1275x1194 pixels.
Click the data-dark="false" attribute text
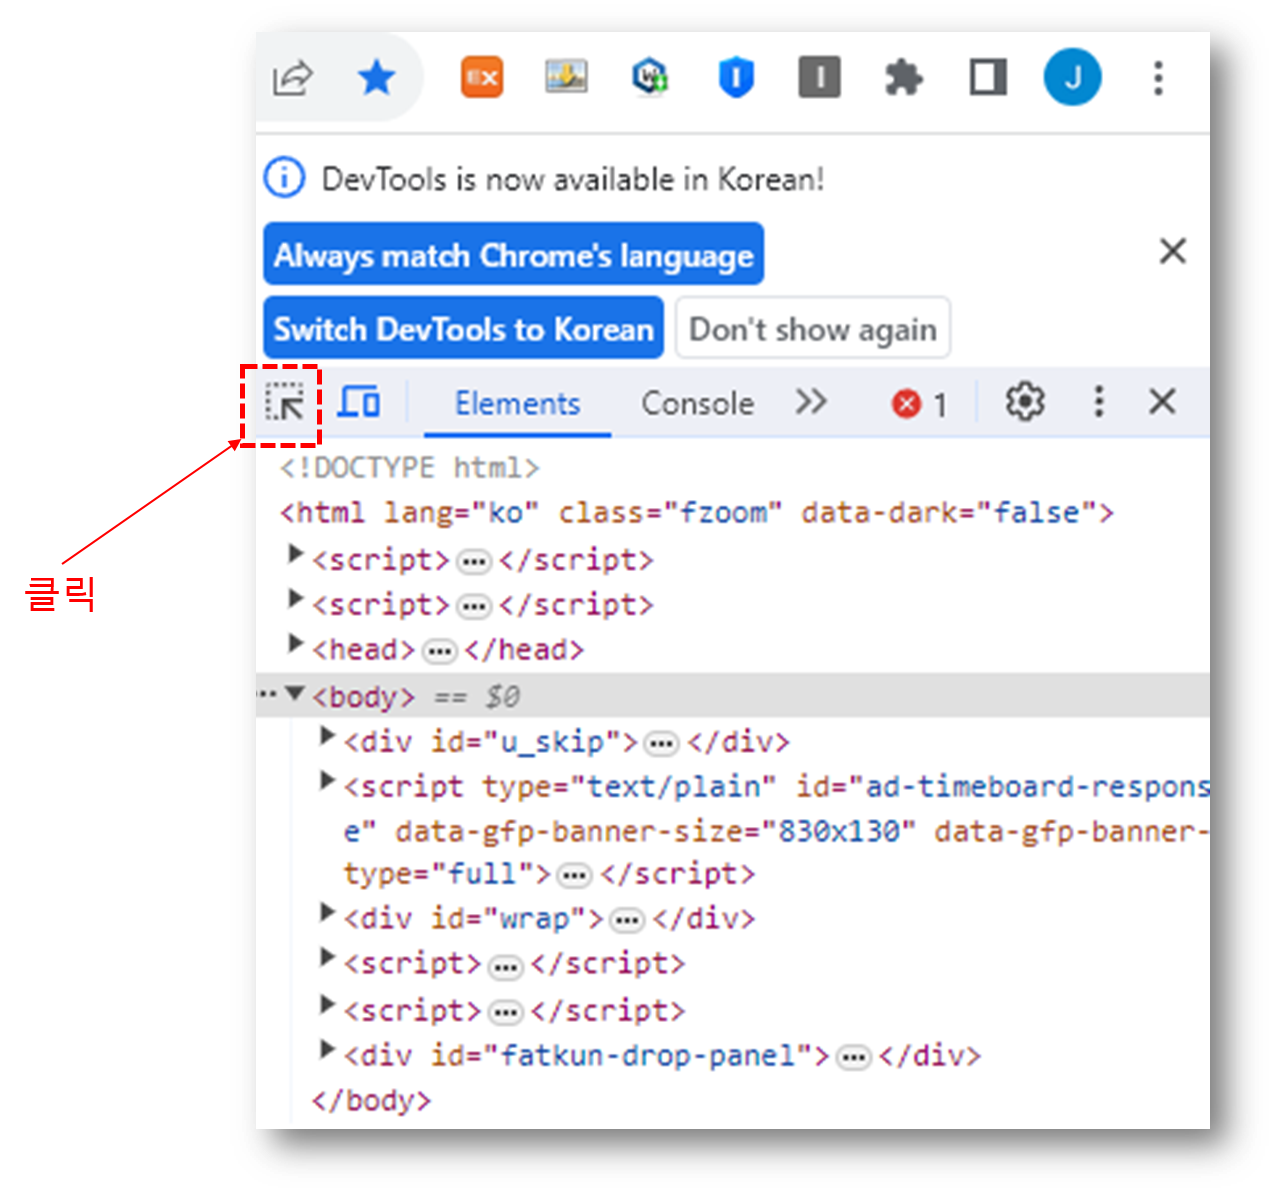tap(948, 513)
